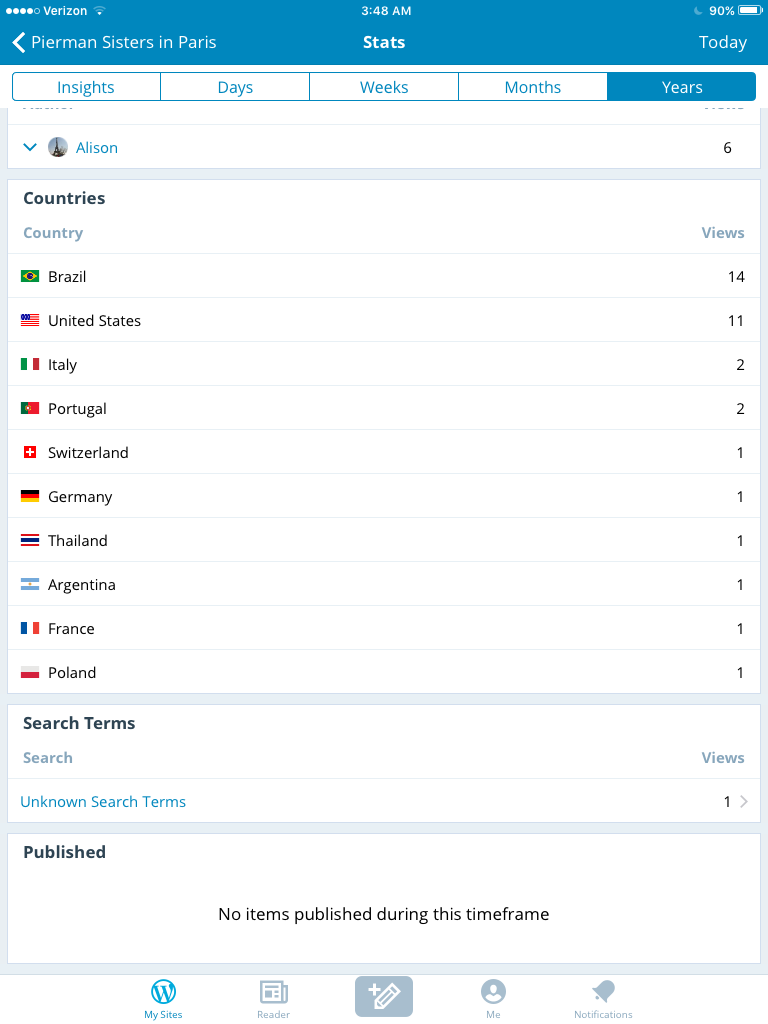Tap Alison's avatar thumbnail
Viewport: 768px width, 1024px height.
click(58, 147)
